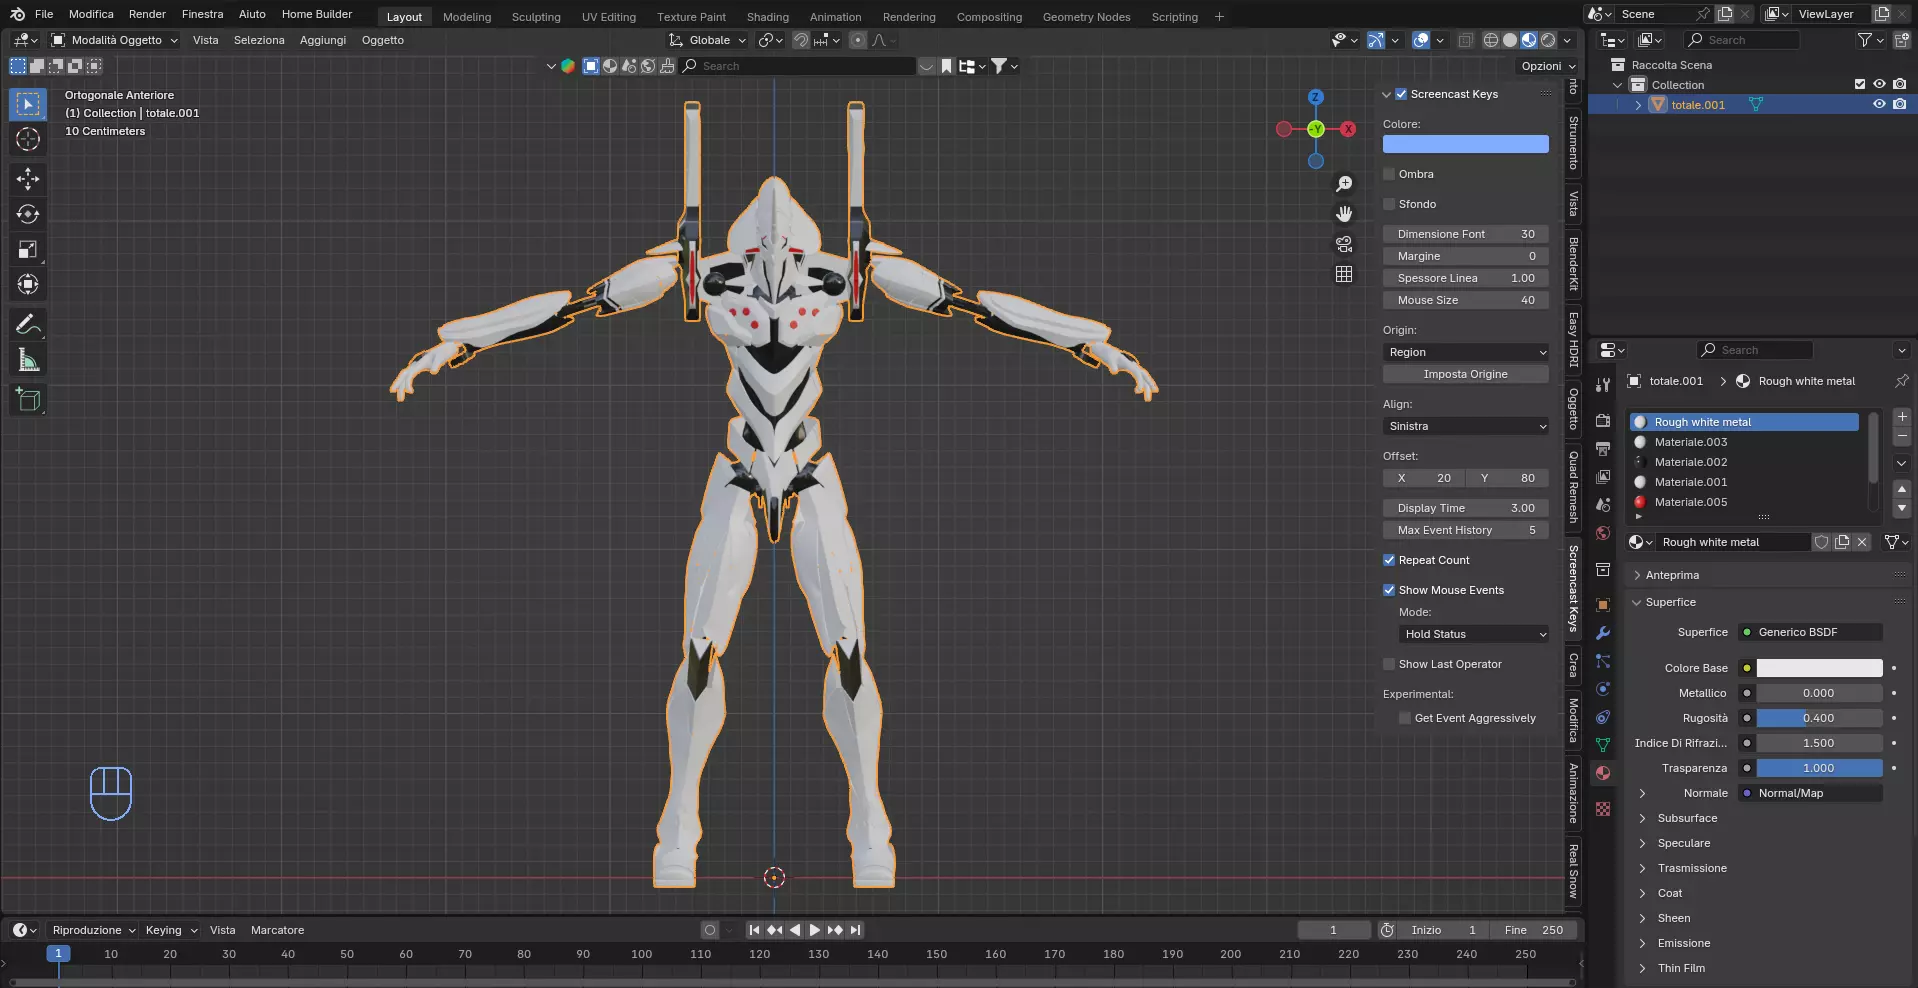The width and height of the screenshot is (1918, 988).
Task: Open the Object Data green triangle tab
Action: tap(1603, 745)
